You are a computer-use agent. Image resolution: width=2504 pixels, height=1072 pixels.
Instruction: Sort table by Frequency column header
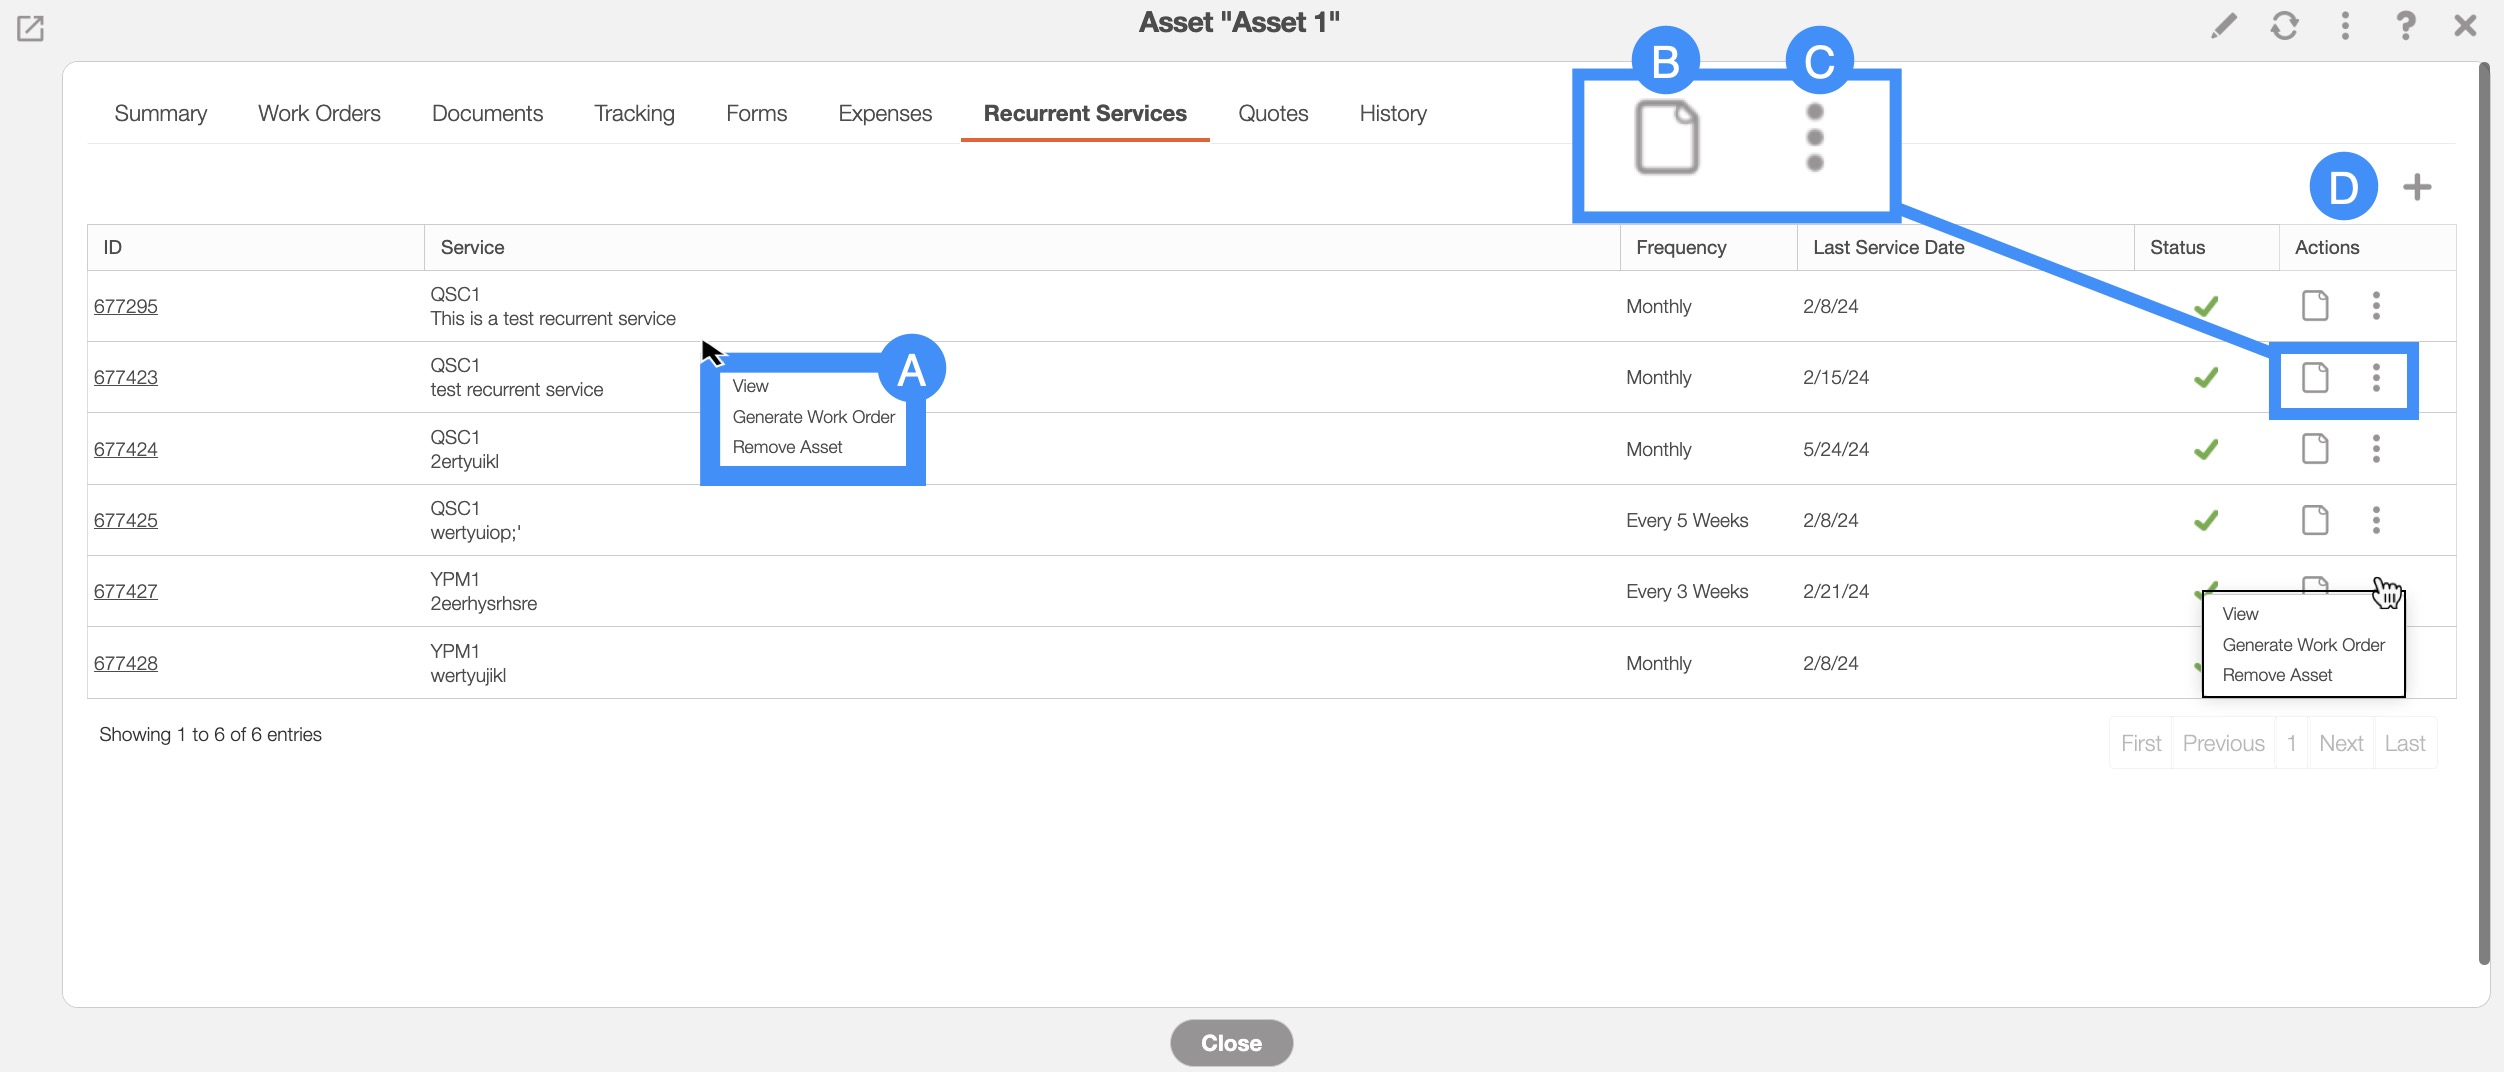click(x=1681, y=248)
